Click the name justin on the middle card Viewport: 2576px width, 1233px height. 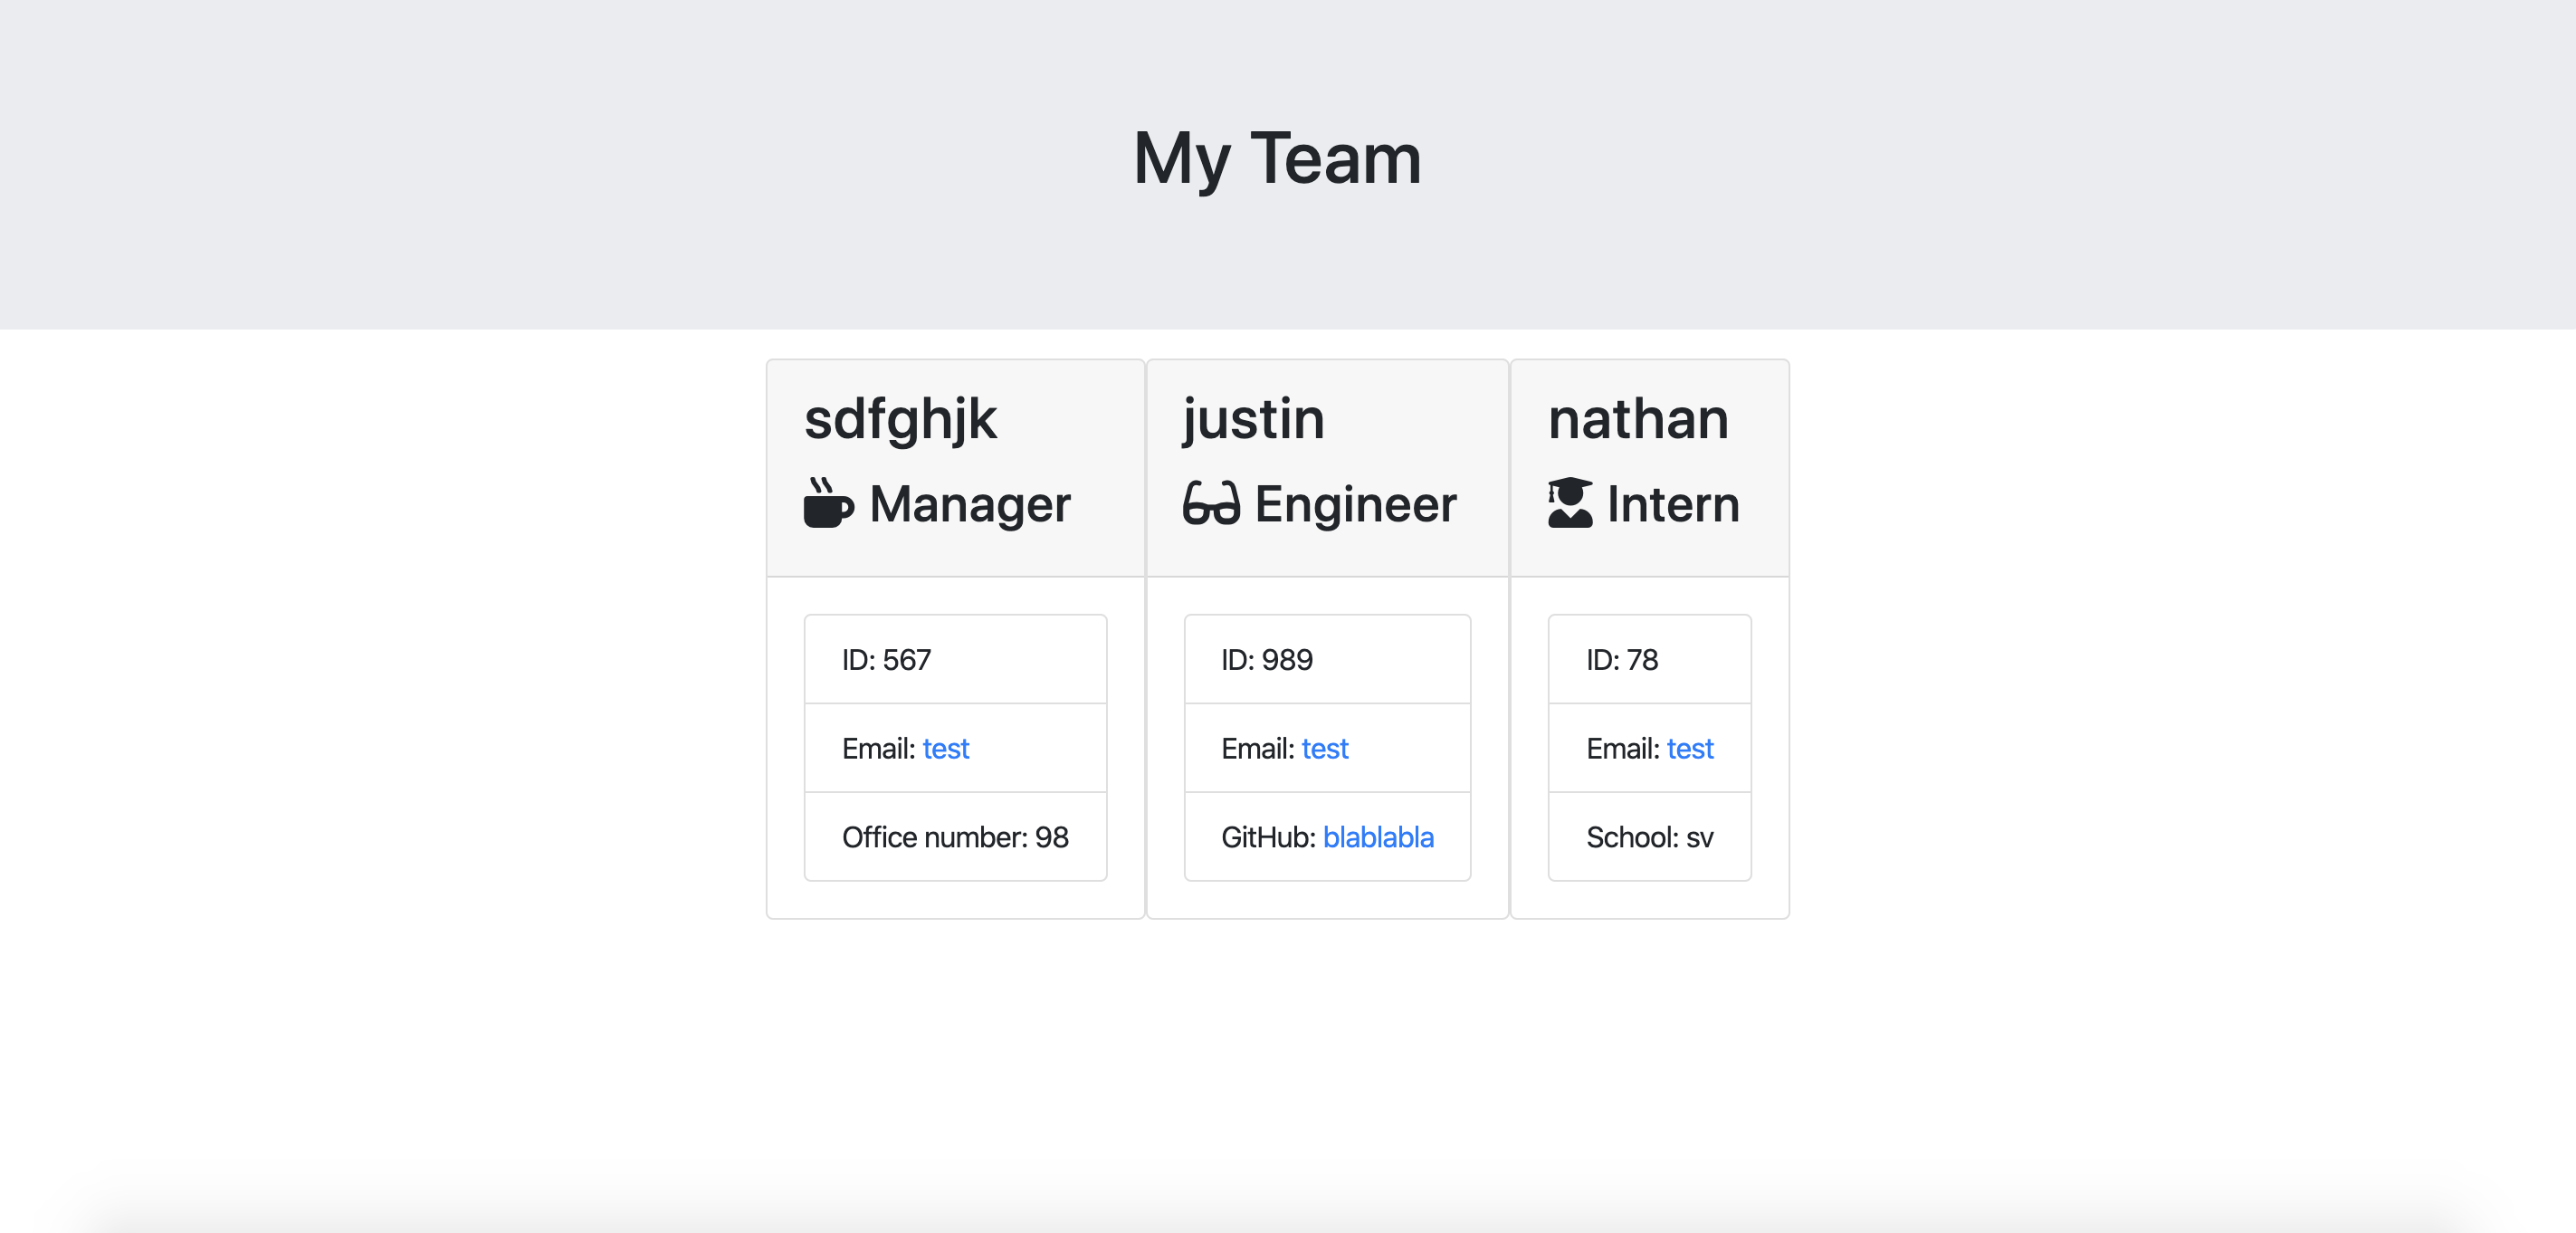pos(1252,419)
